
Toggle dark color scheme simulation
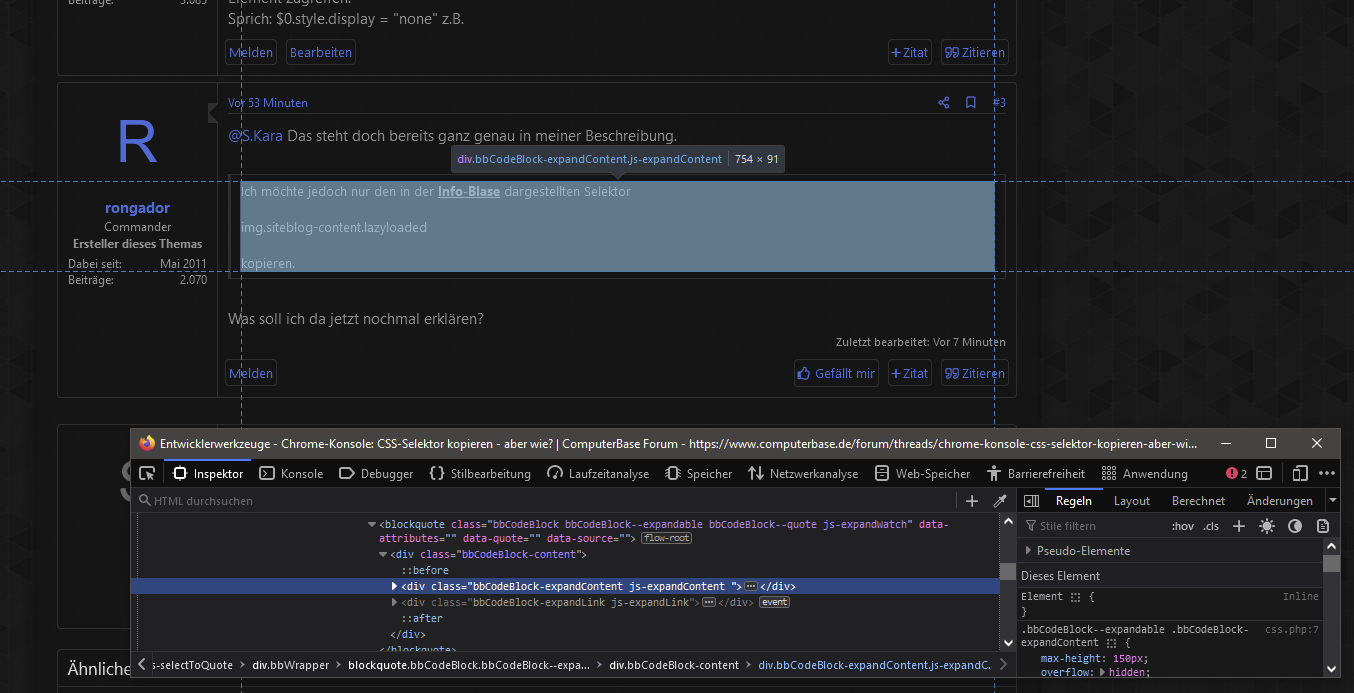click(x=1295, y=526)
